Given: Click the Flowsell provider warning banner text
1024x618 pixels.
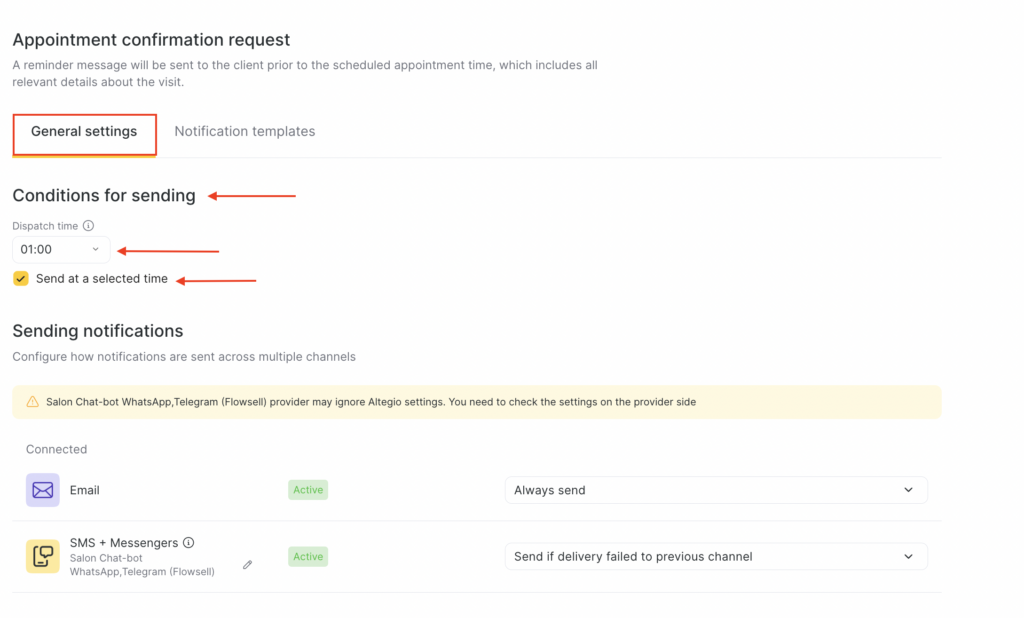Looking at the screenshot, I should pyautogui.click(x=370, y=402).
